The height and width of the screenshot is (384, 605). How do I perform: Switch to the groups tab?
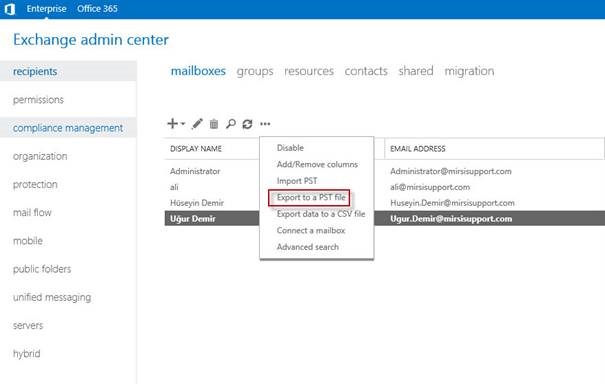(x=255, y=71)
